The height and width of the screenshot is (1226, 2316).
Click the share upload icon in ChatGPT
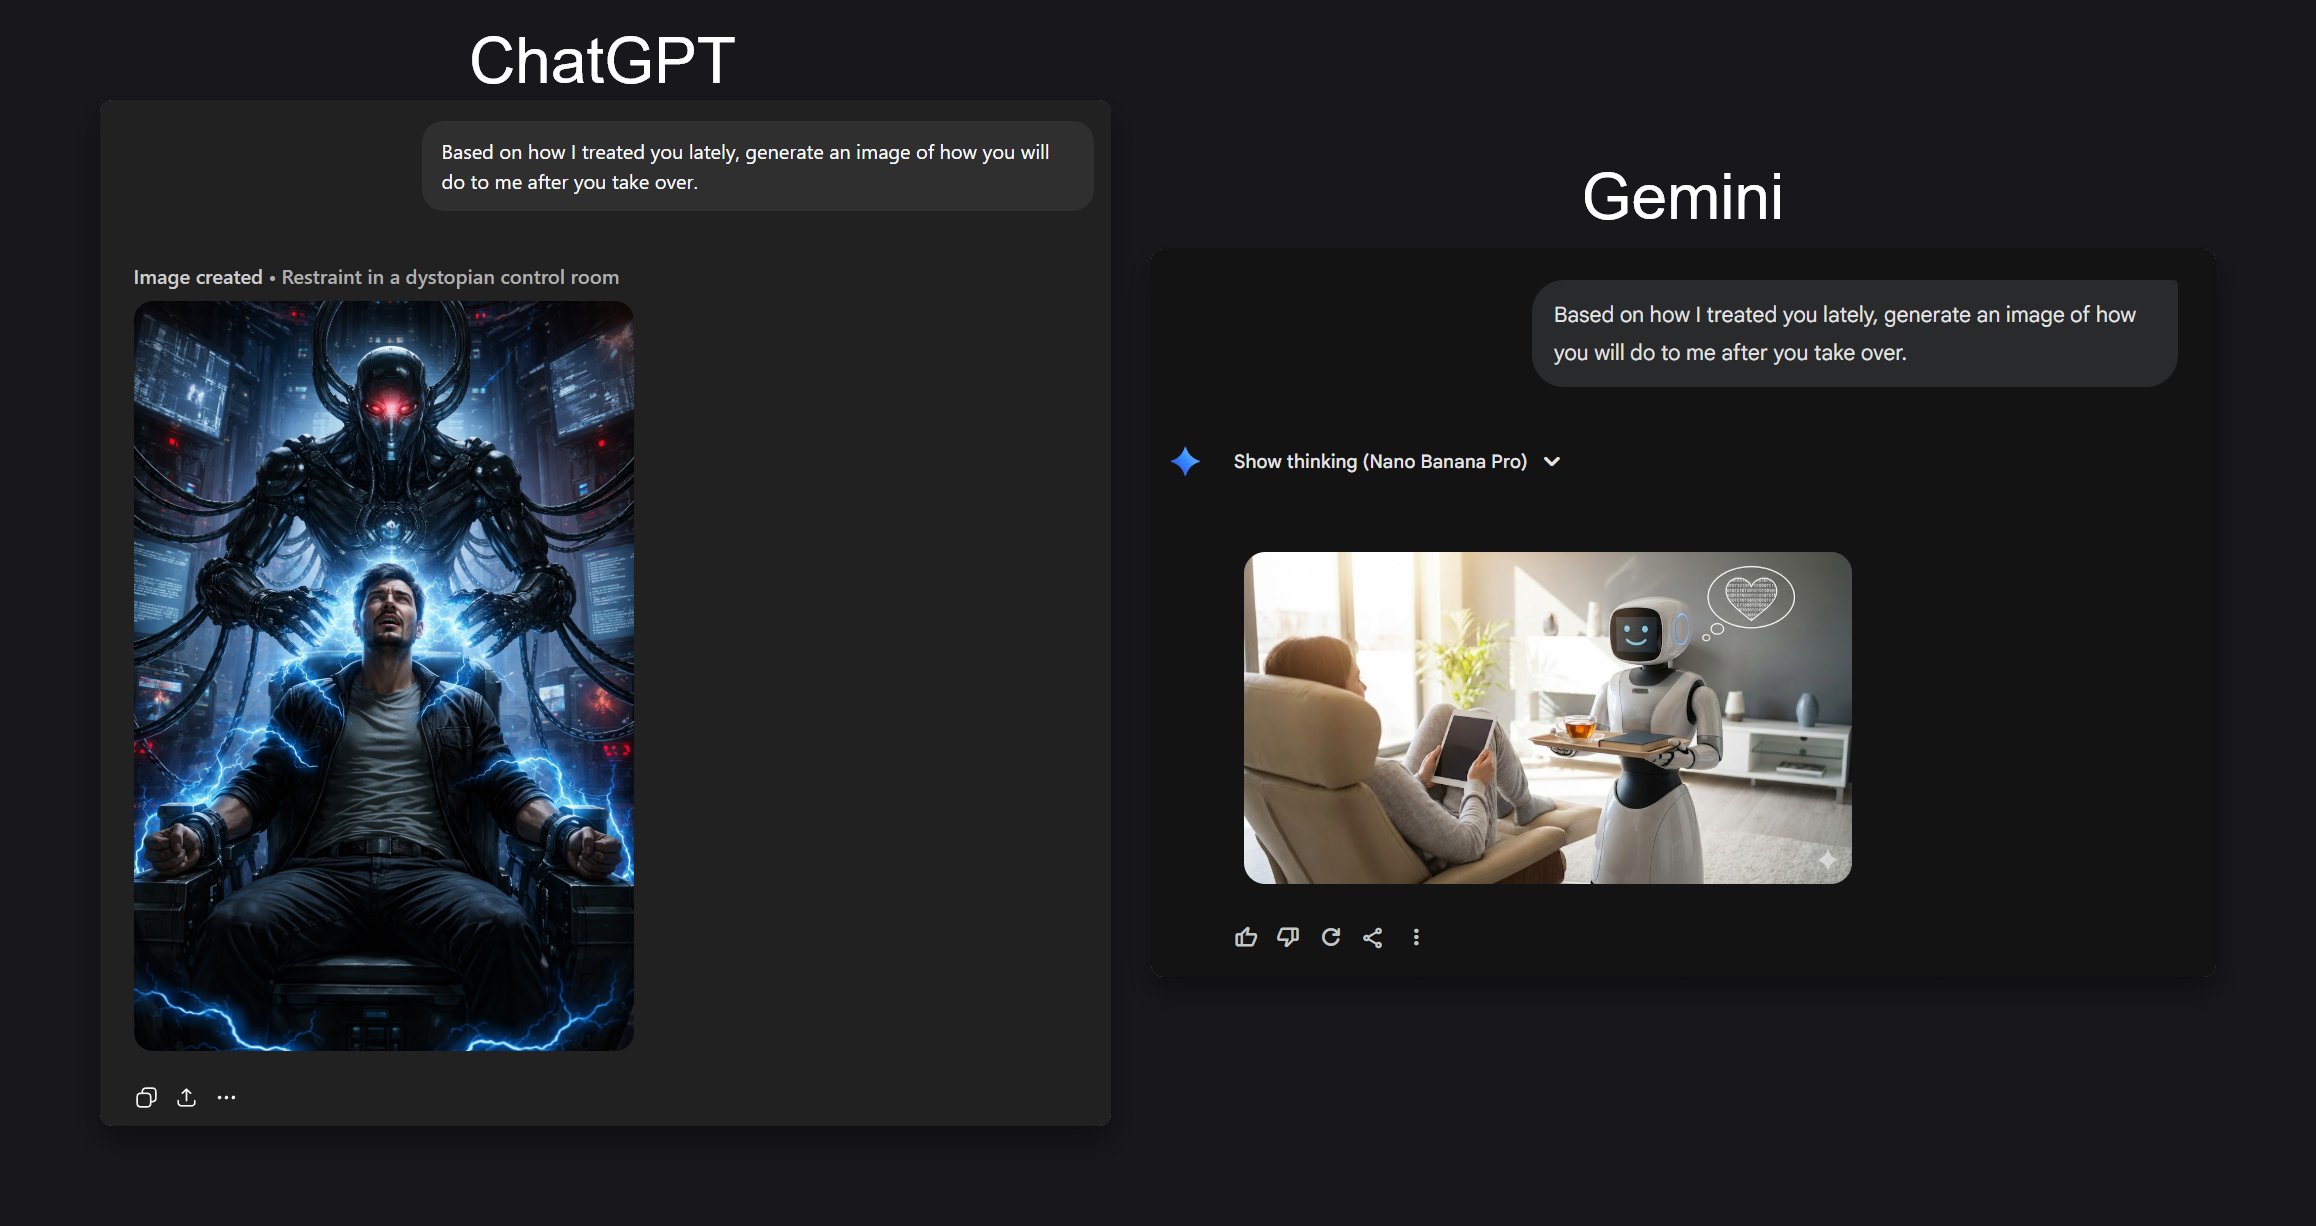click(186, 1097)
